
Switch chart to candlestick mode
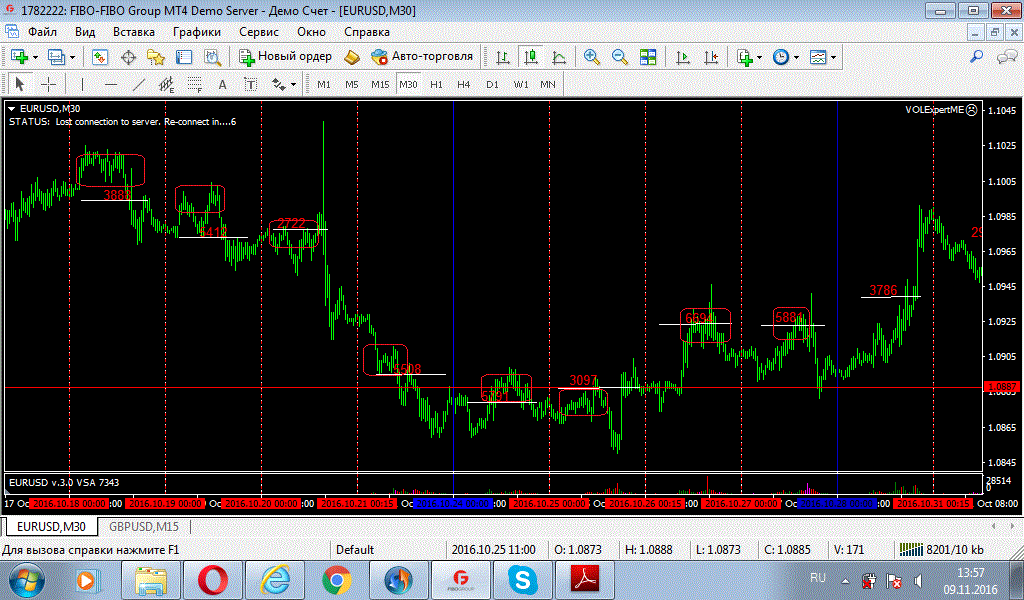click(x=530, y=57)
